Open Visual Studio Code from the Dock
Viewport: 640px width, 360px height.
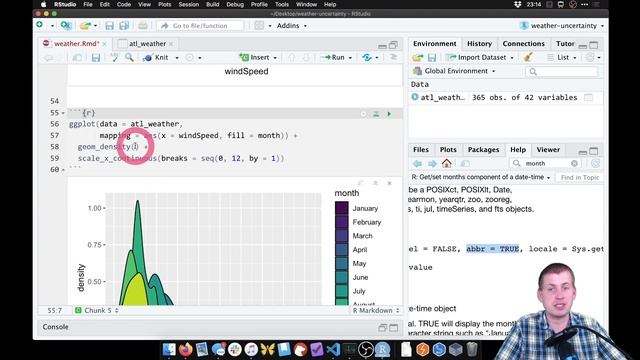tap(333, 349)
